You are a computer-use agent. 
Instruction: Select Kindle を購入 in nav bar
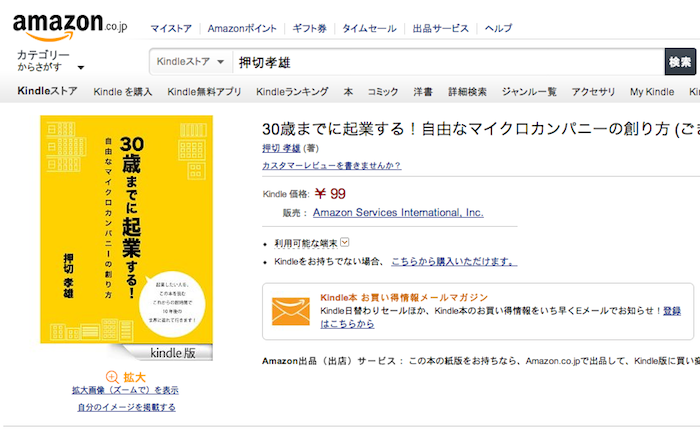click(123, 92)
